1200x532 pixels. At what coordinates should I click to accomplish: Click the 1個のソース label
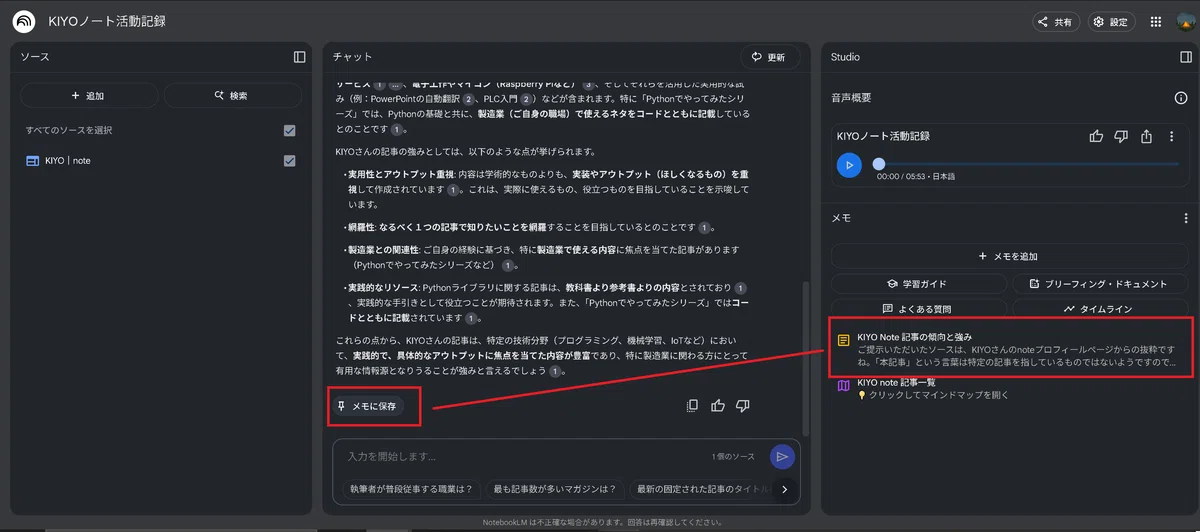tap(734, 457)
